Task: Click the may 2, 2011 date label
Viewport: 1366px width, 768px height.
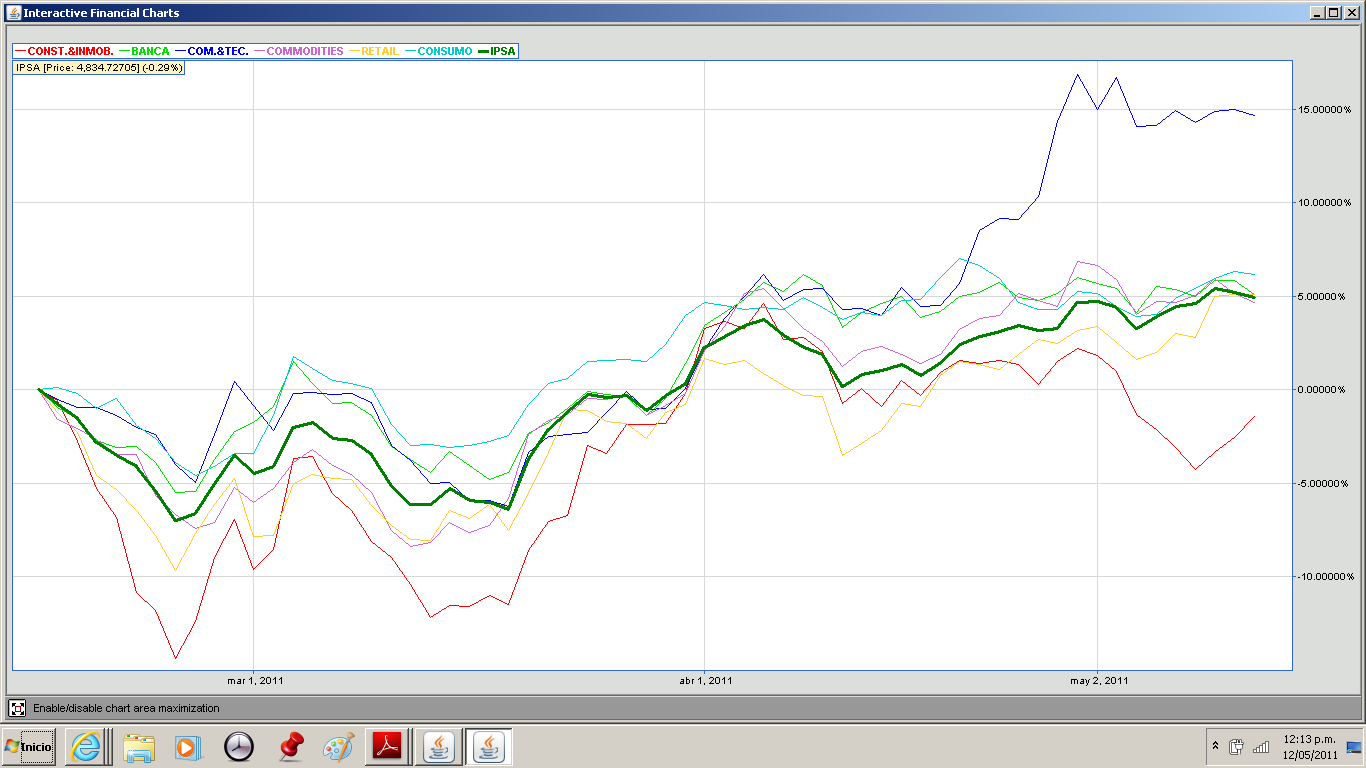Action: click(x=1099, y=681)
